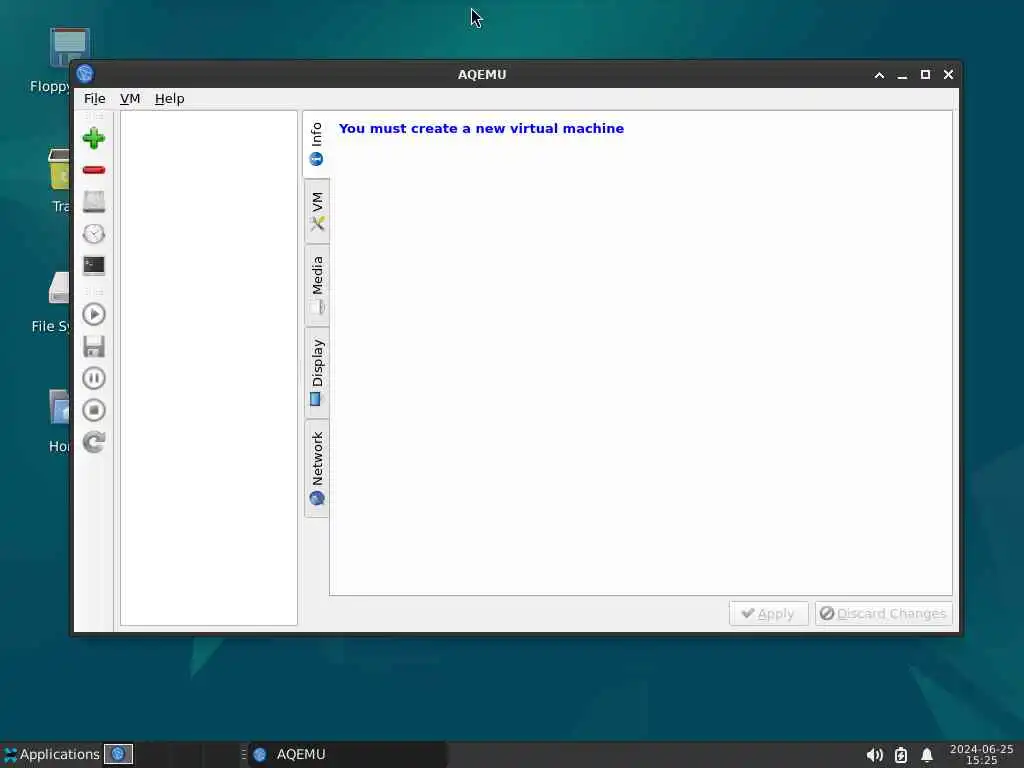The height and width of the screenshot is (768, 1024).
Task: Minimize the AQEMU window
Action: [902, 75]
